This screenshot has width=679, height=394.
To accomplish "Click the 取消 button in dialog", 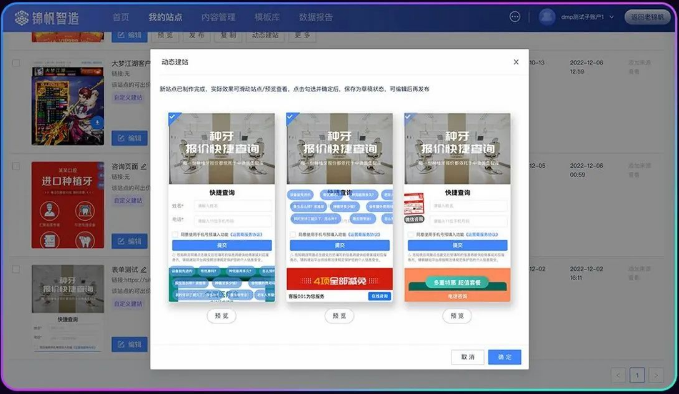I will tap(468, 357).
